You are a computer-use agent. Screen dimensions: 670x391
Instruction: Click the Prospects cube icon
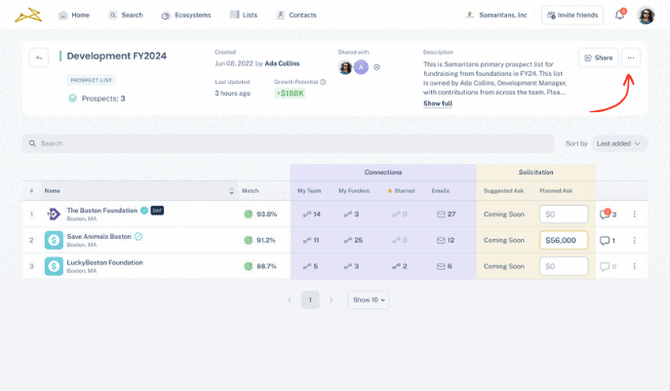(72, 98)
